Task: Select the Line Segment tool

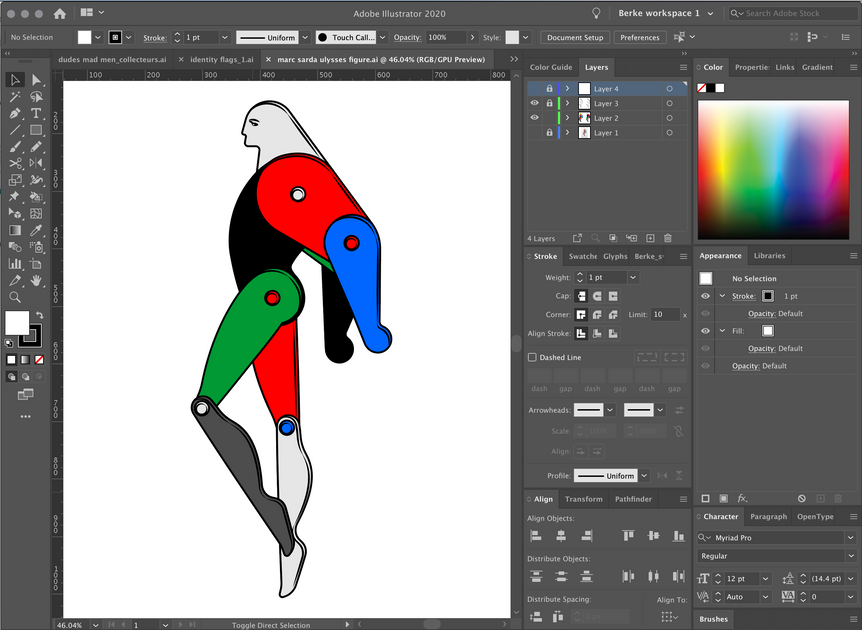Action: [x=15, y=130]
